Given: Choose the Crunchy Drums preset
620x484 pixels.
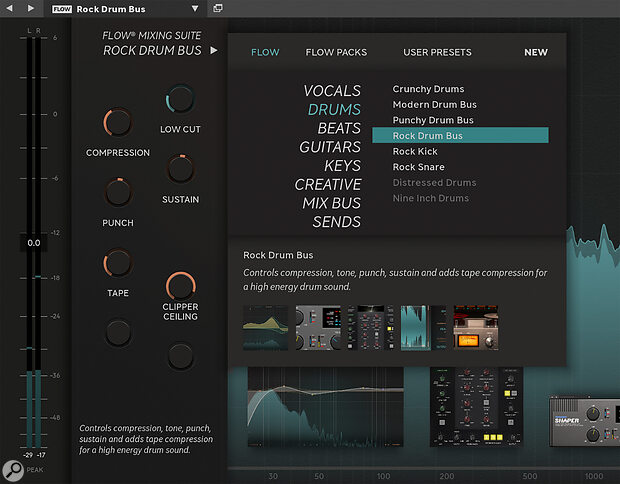Looking at the screenshot, I should click(428, 89).
